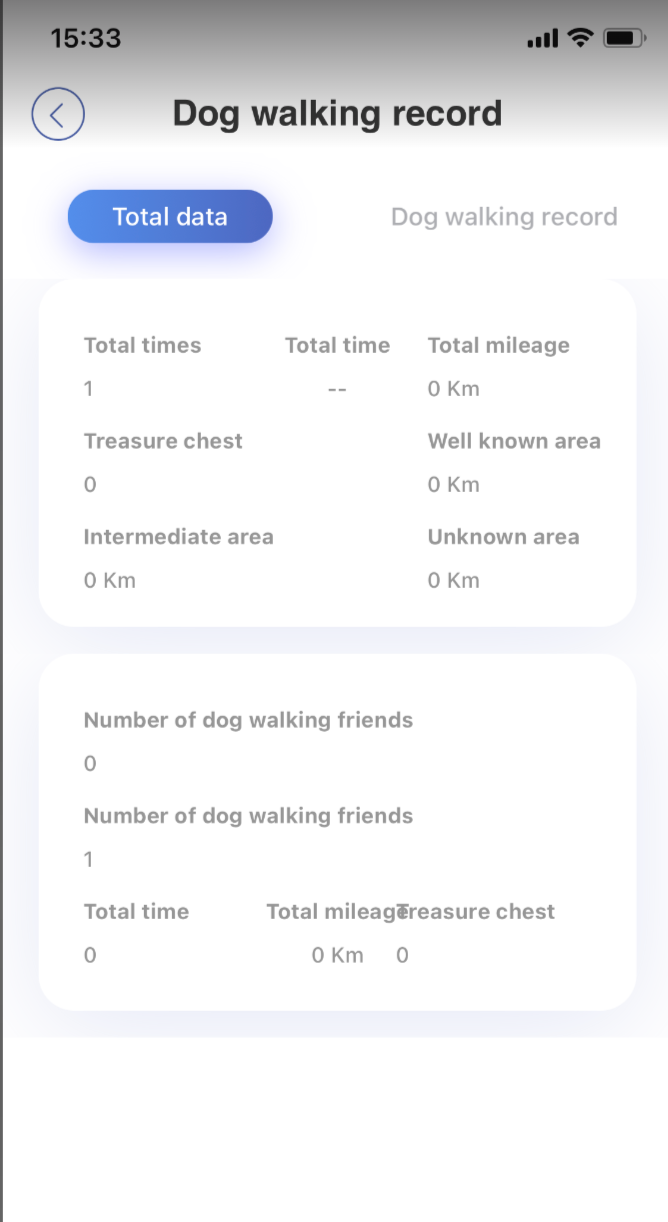Viewport: 668px width, 1222px height.
Task: Tap the Total time dashes value
Action: click(337, 389)
